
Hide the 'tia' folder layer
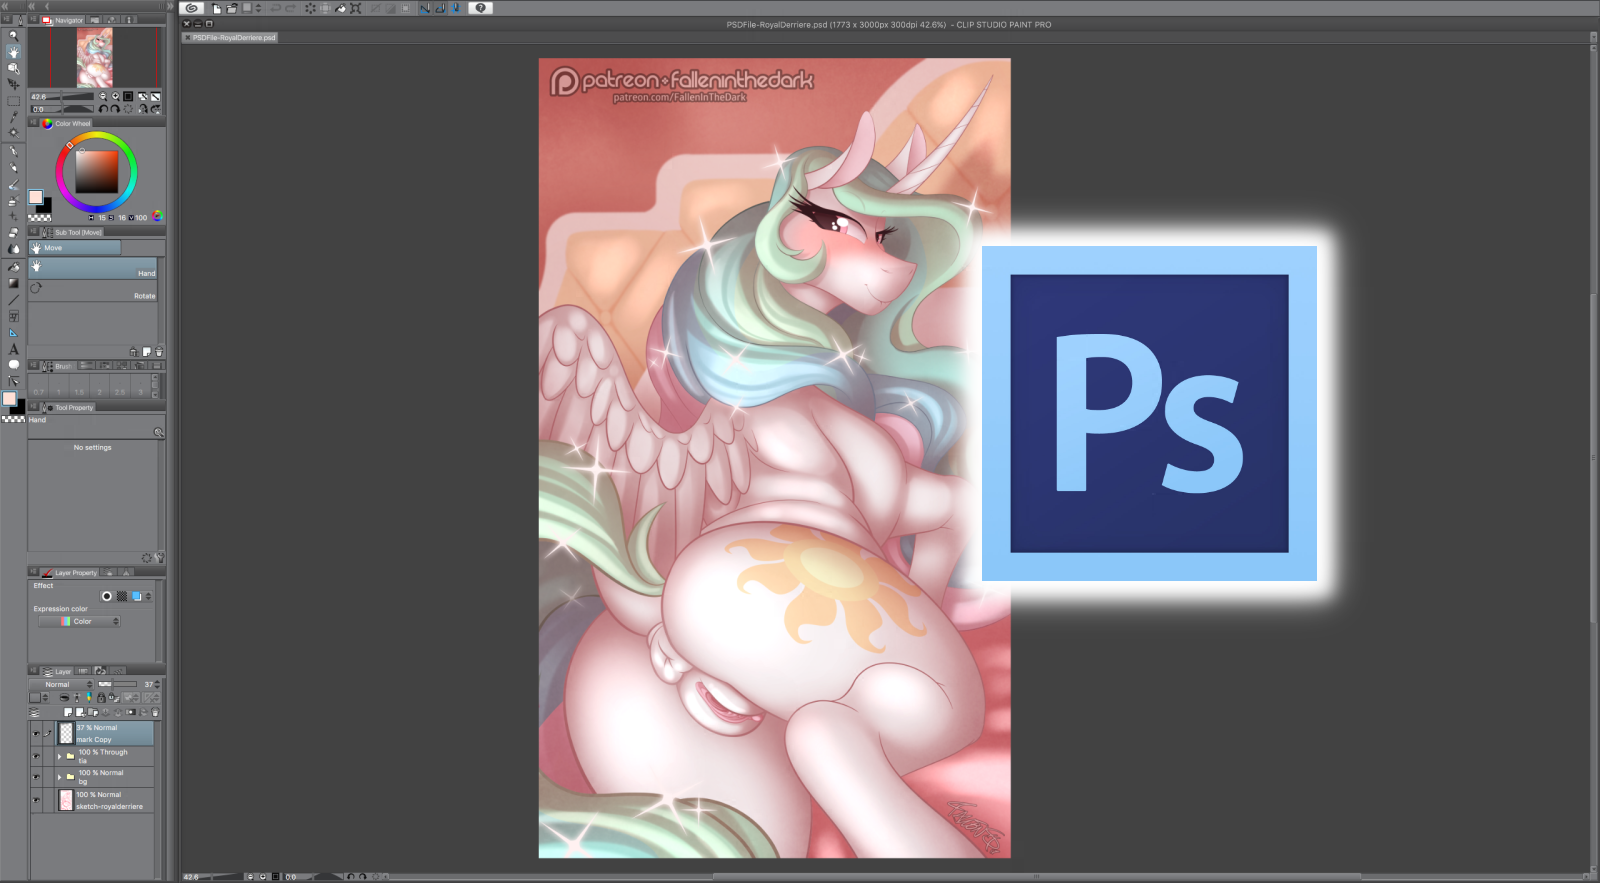(x=36, y=756)
